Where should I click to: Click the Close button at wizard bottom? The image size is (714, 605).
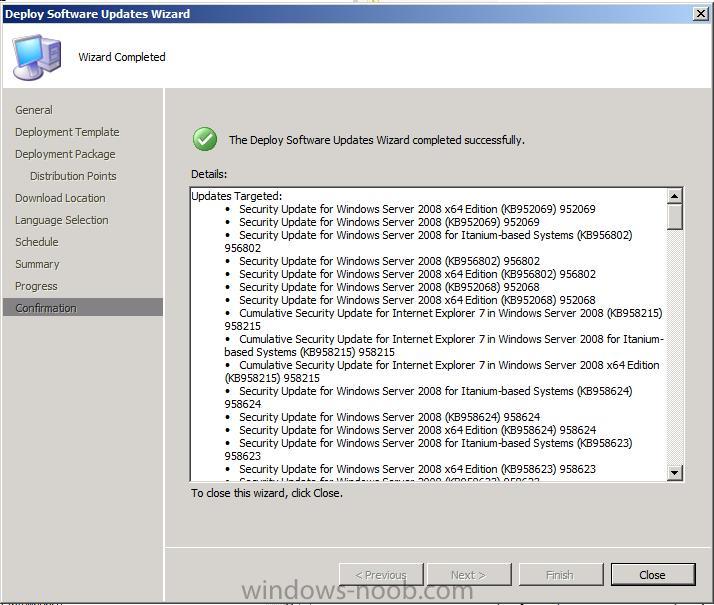[x=653, y=575]
